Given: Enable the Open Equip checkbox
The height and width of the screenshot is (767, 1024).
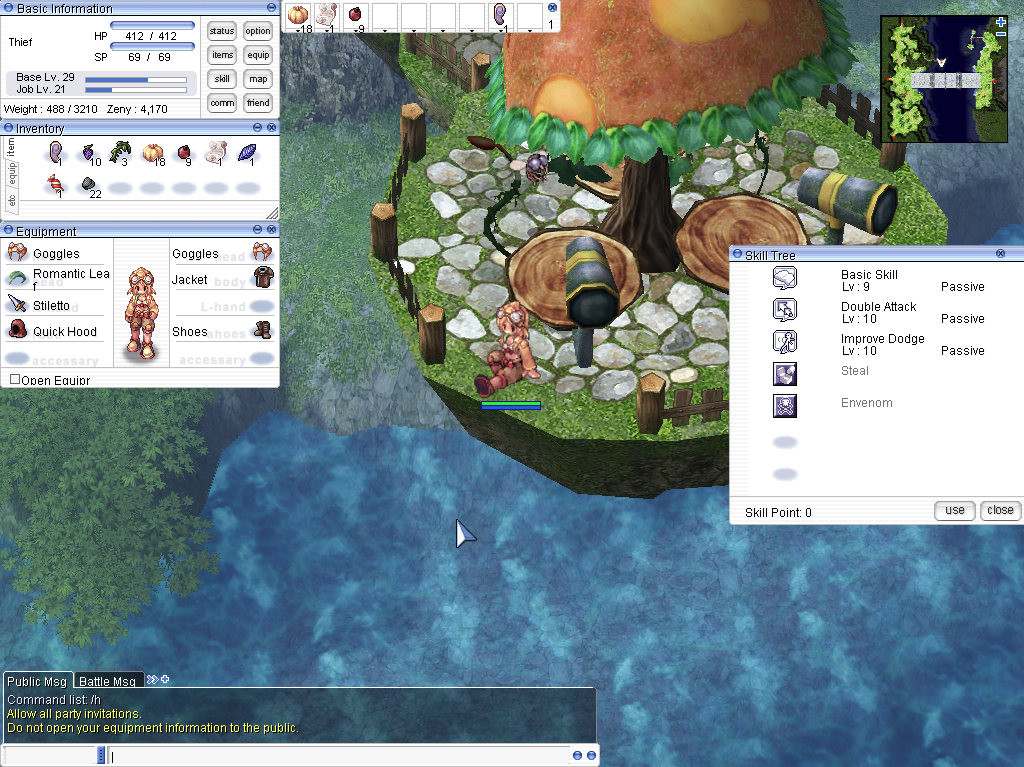Looking at the screenshot, I should click(x=15, y=379).
